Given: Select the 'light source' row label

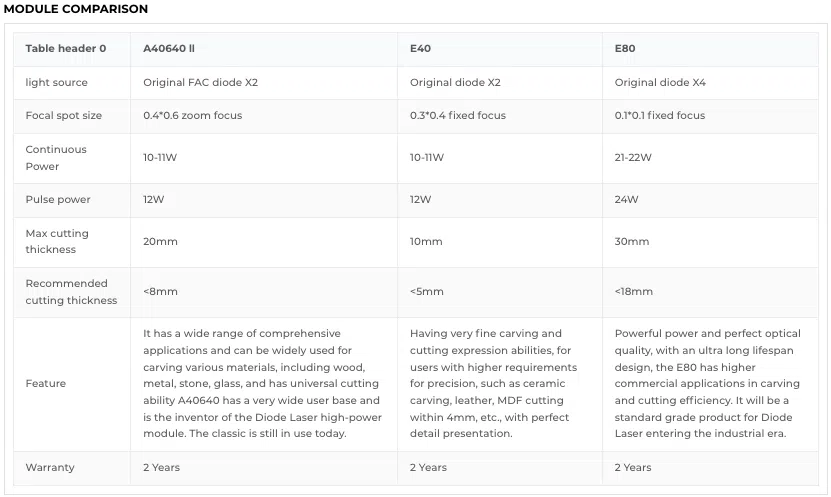Looking at the screenshot, I should [57, 83].
